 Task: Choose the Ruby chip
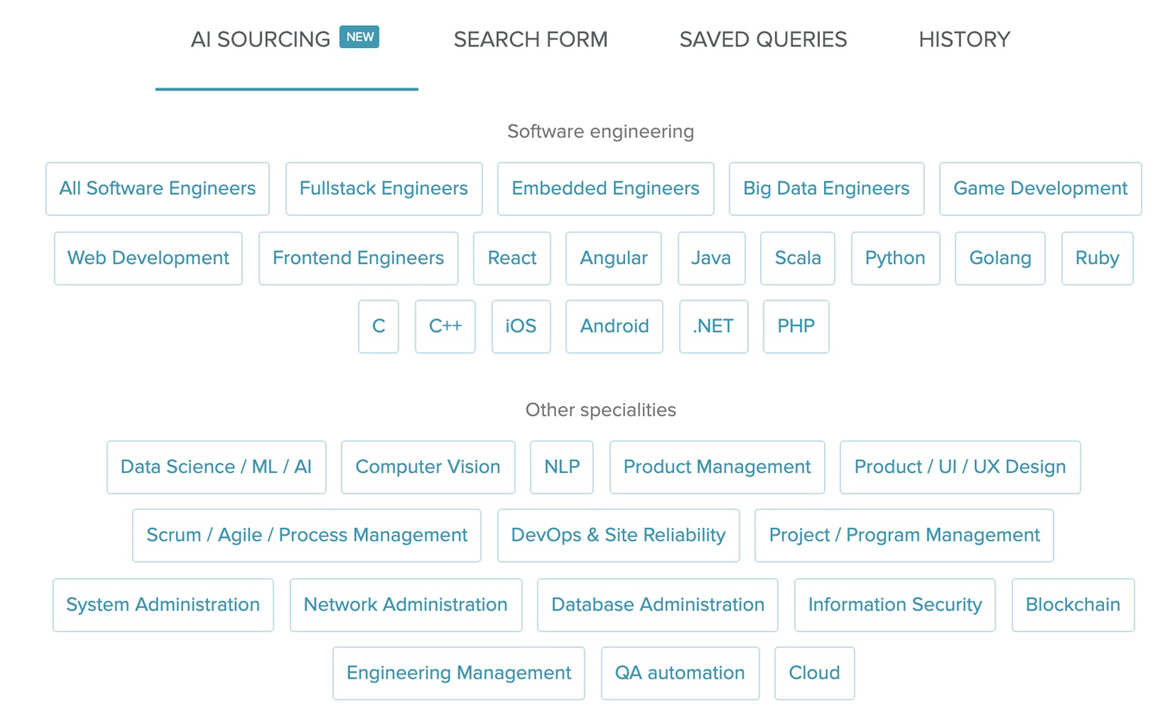1097,258
